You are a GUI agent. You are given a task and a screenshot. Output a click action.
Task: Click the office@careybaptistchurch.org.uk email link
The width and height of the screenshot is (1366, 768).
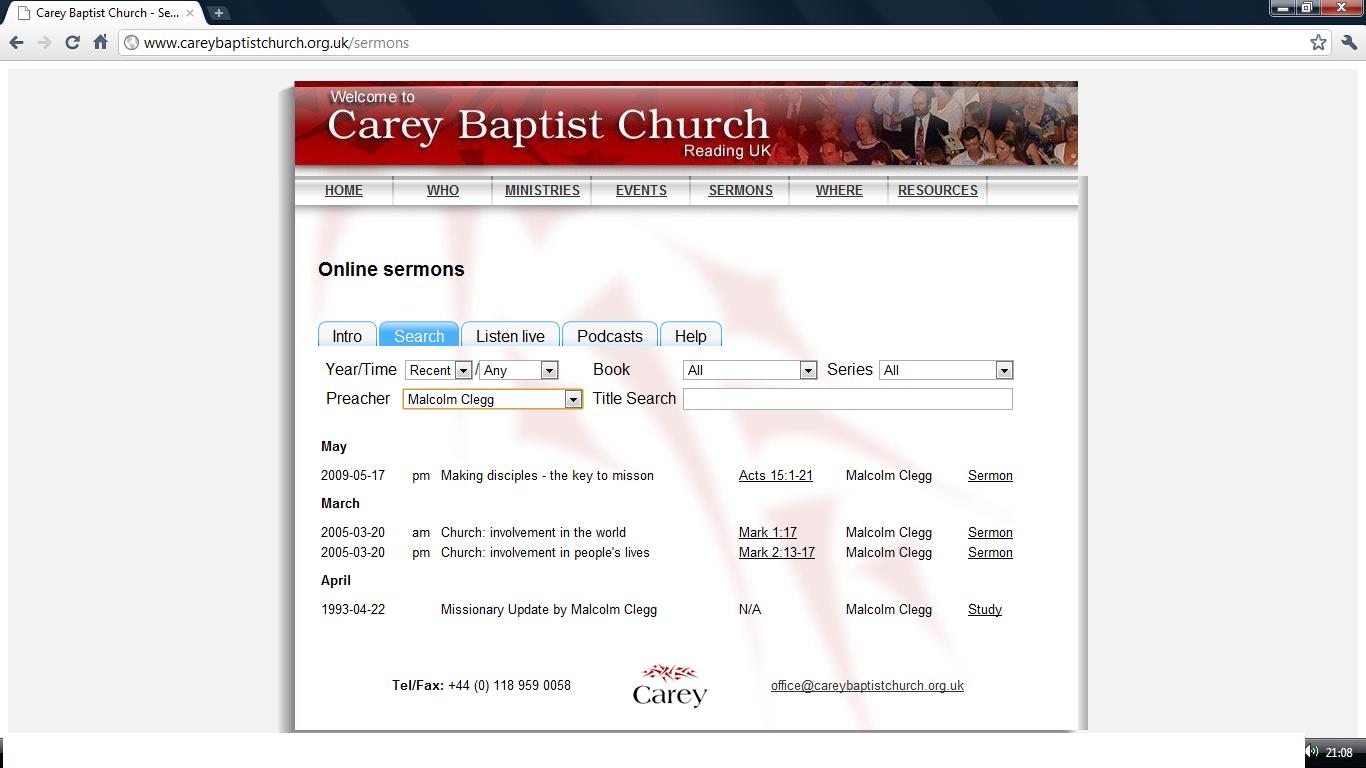click(867, 686)
